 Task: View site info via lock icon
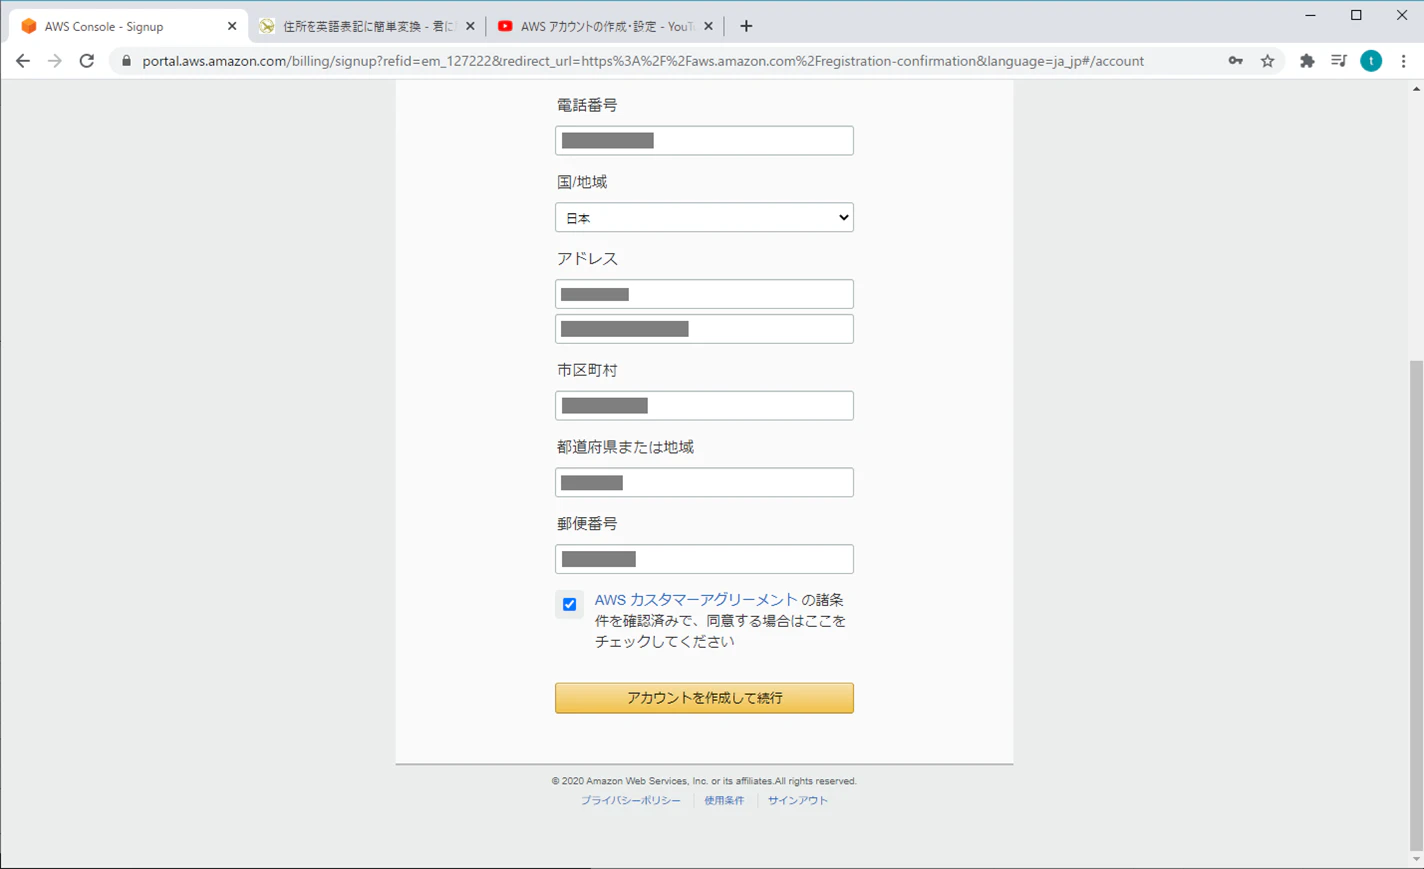(x=126, y=61)
